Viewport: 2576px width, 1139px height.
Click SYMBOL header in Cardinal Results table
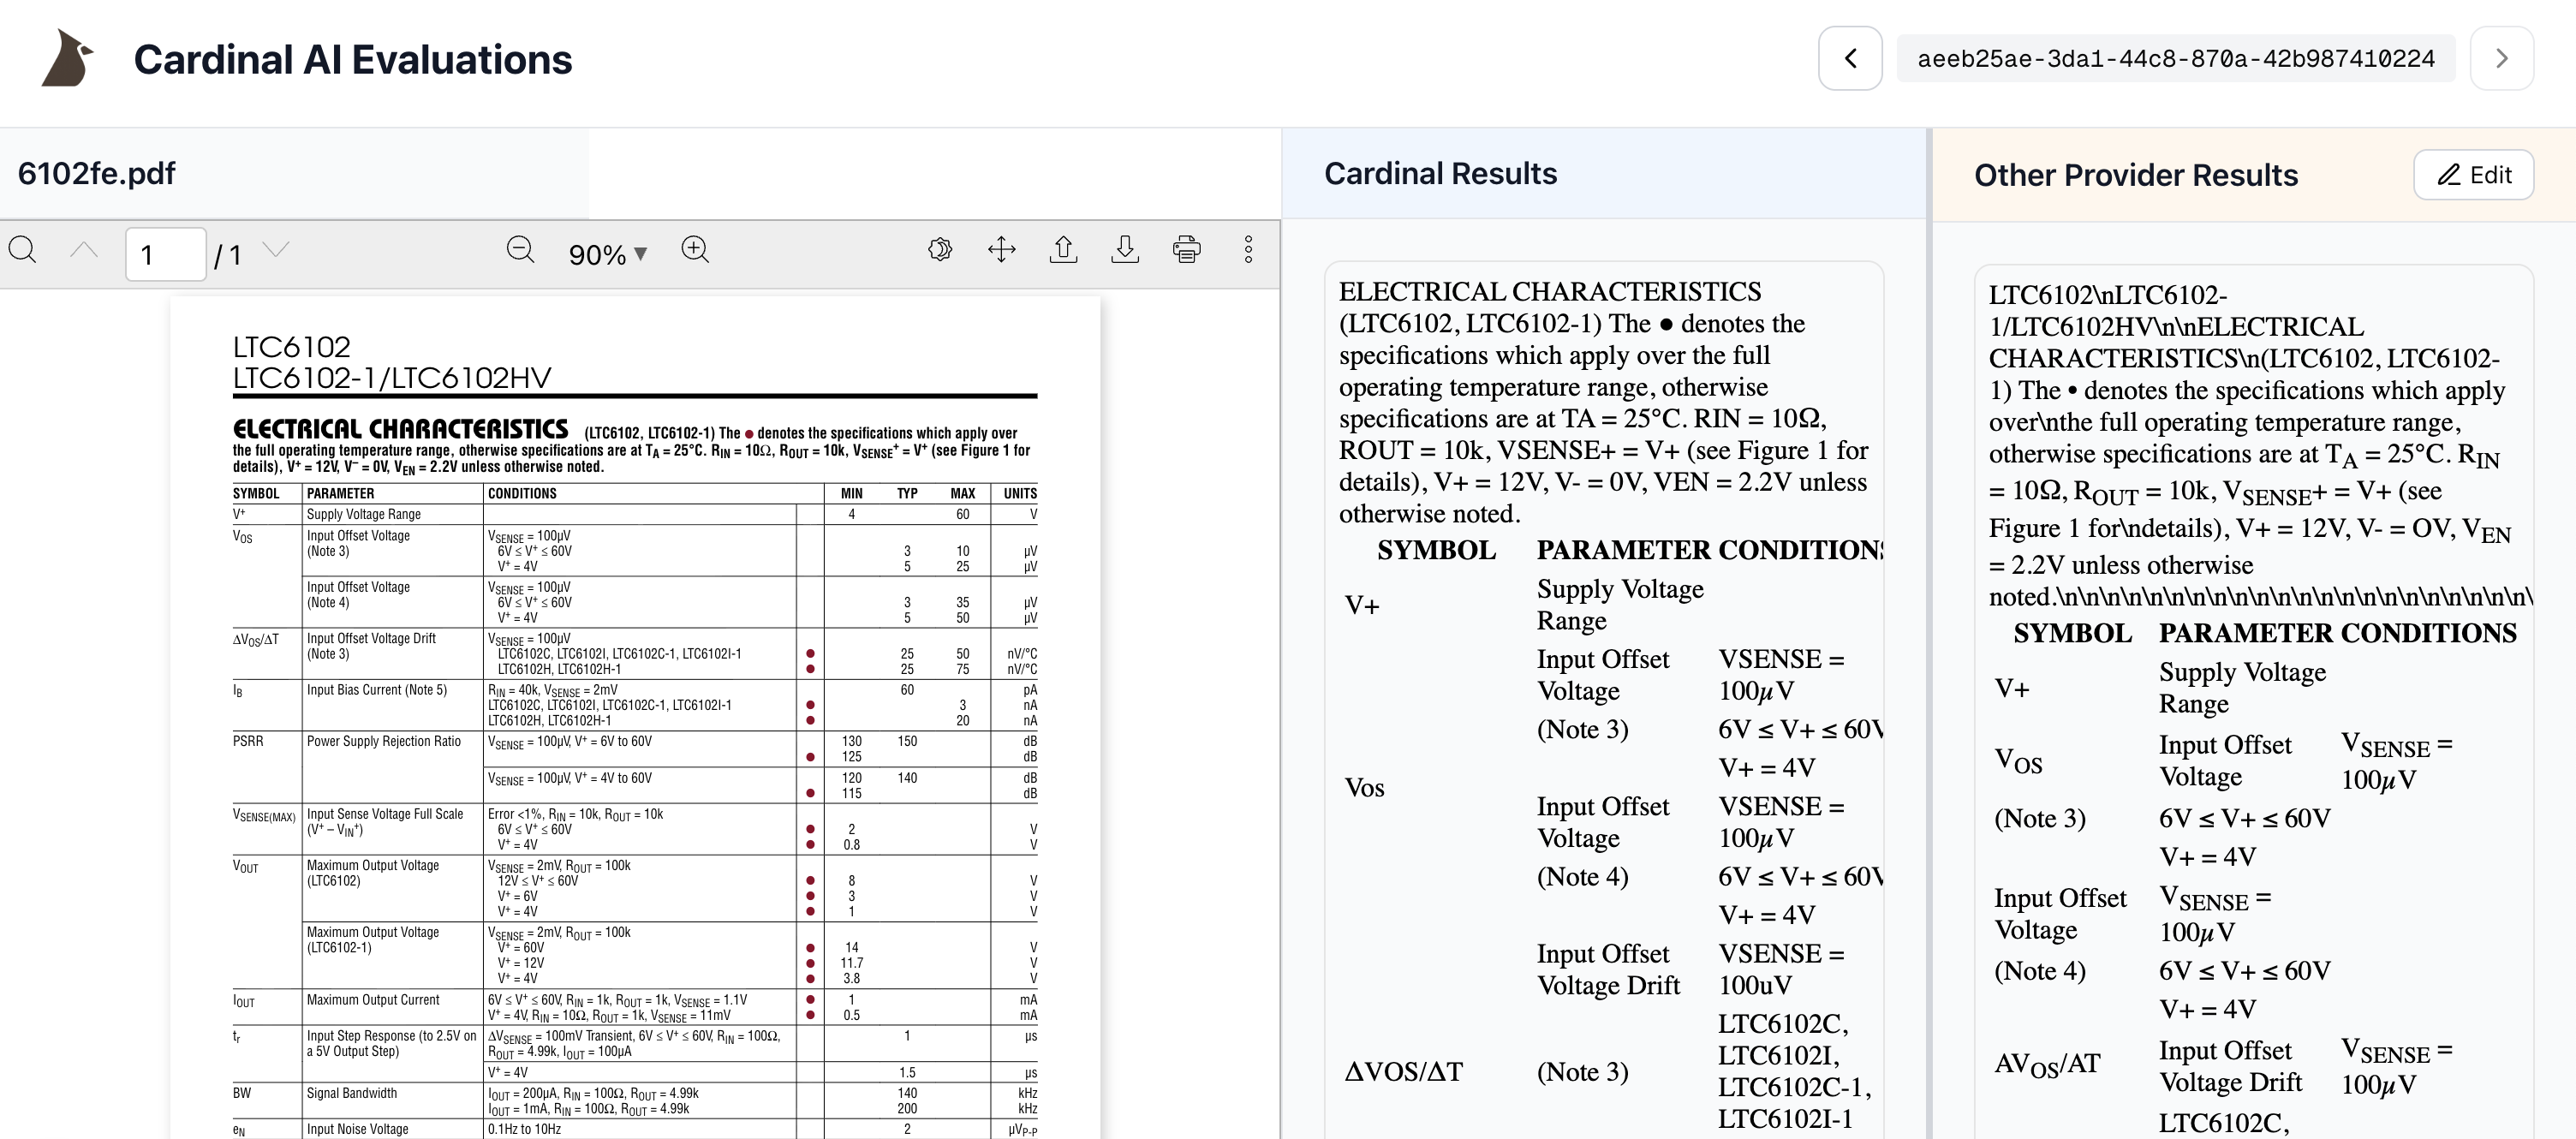(1436, 550)
